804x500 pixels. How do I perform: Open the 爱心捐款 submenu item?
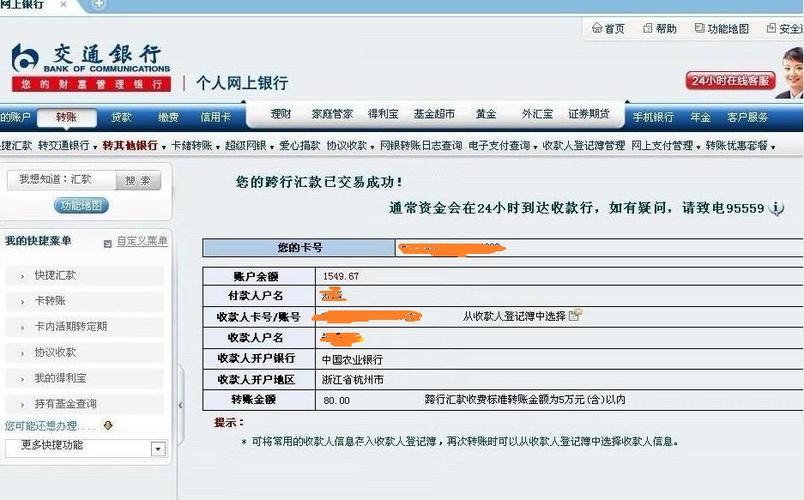(299, 146)
